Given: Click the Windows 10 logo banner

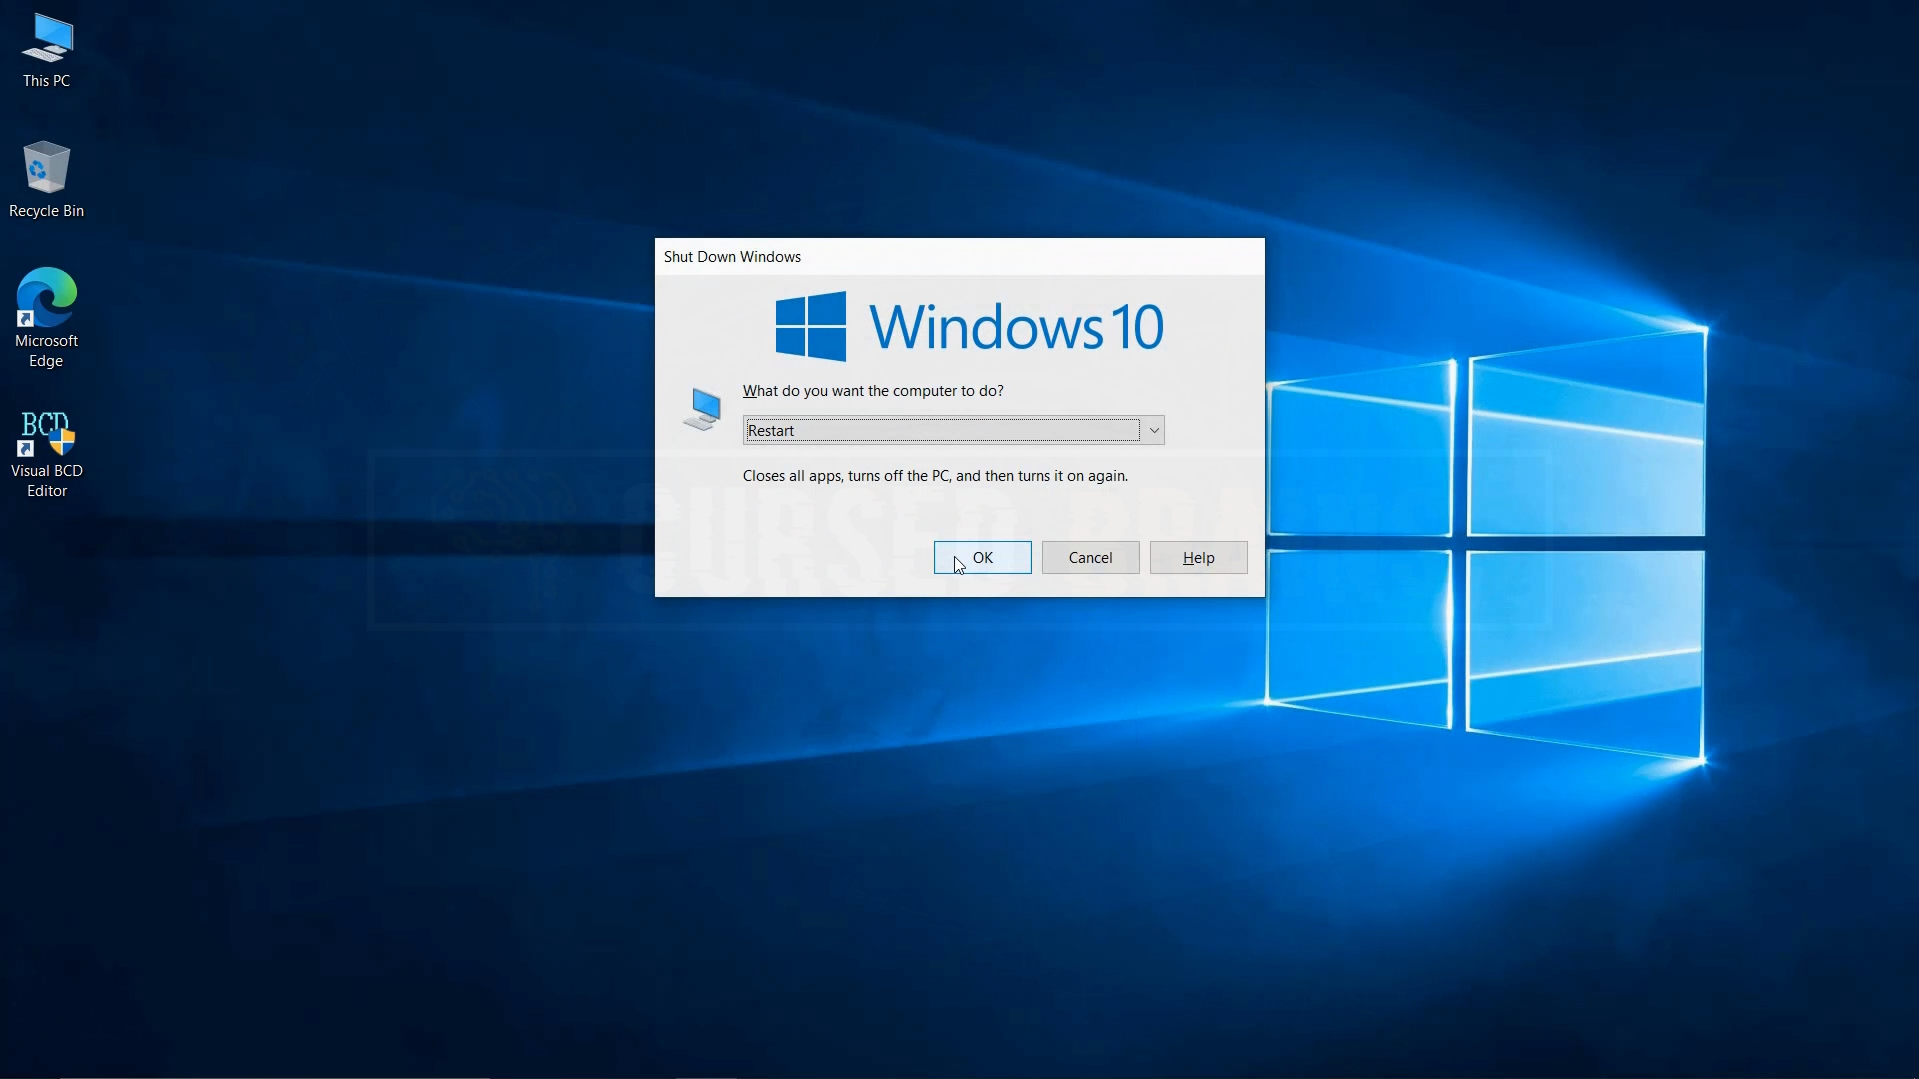Looking at the screenshot, I should 969,327.
